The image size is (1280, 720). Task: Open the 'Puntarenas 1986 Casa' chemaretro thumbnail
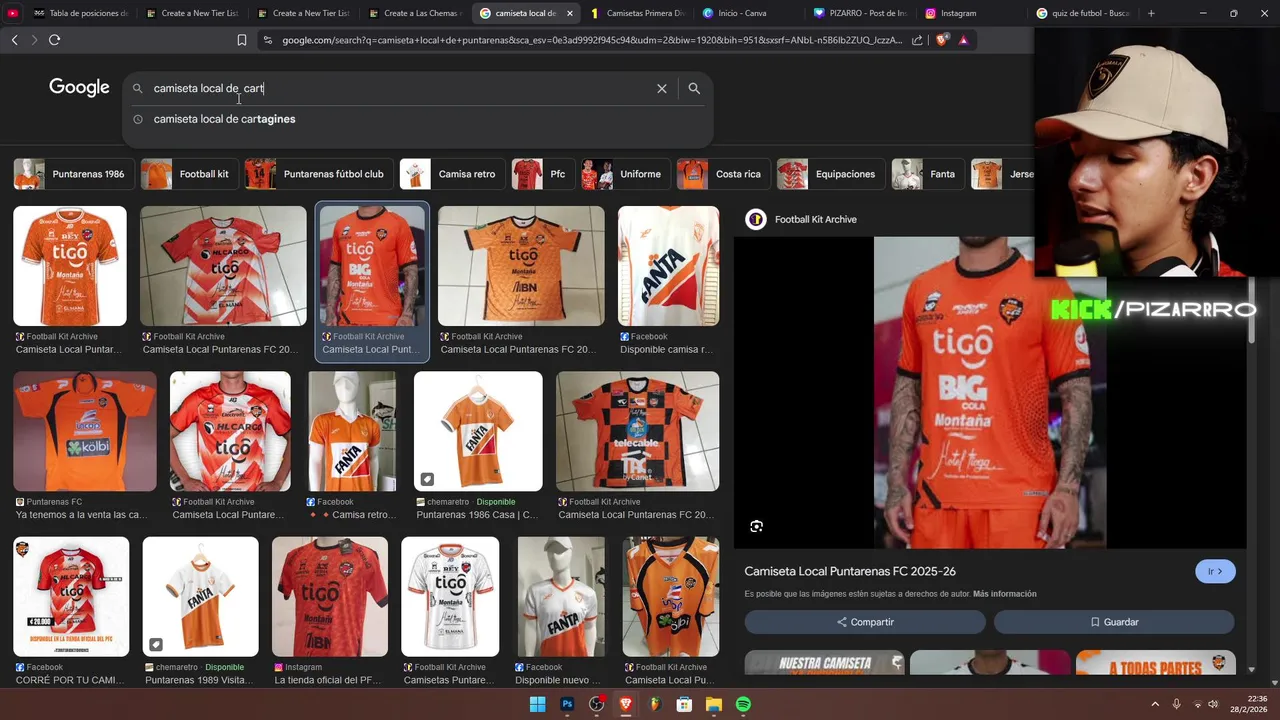coord(478,431)
